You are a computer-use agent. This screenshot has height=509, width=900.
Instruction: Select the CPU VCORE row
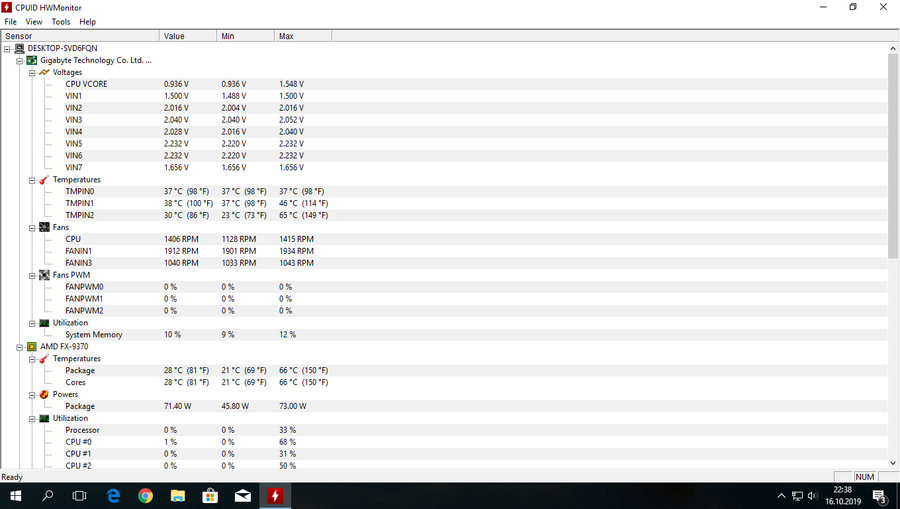444,84
